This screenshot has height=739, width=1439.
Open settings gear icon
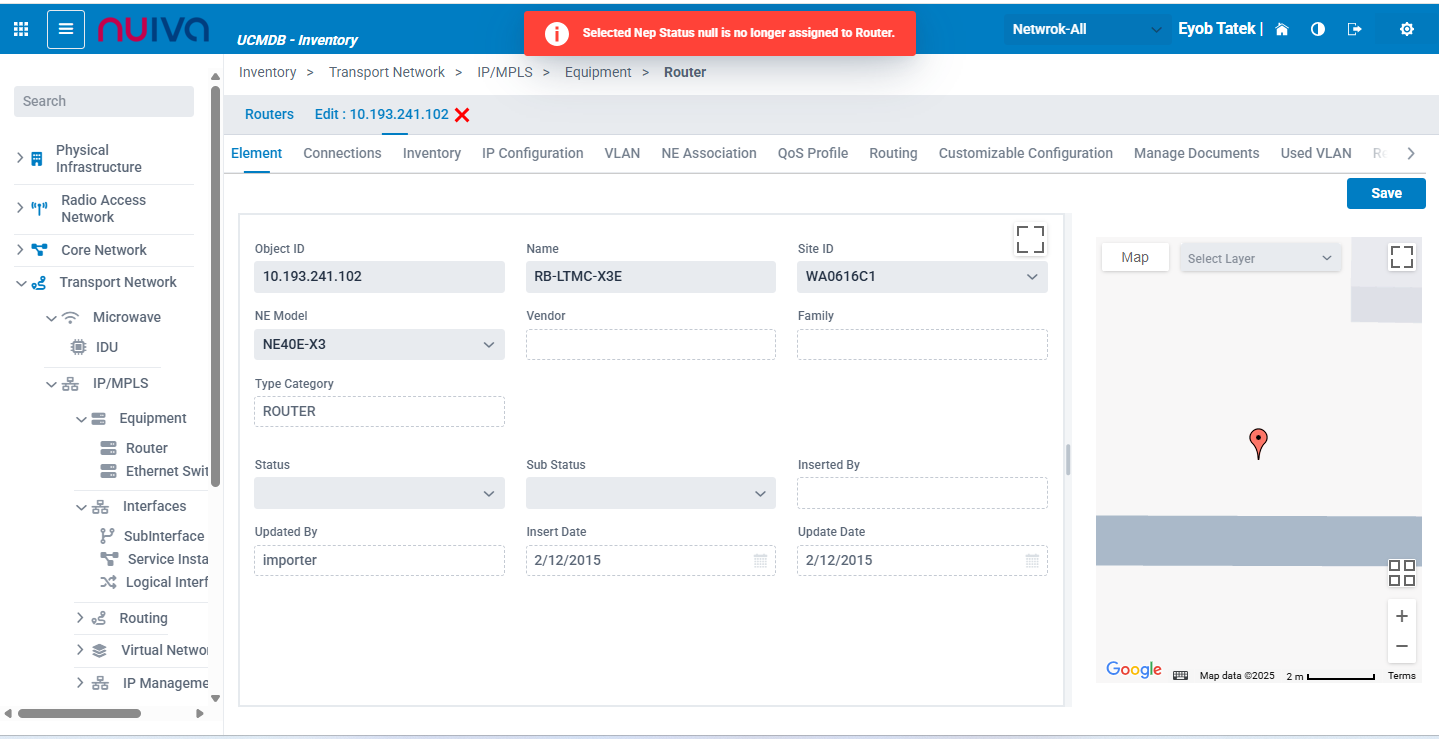[1407, 29]
